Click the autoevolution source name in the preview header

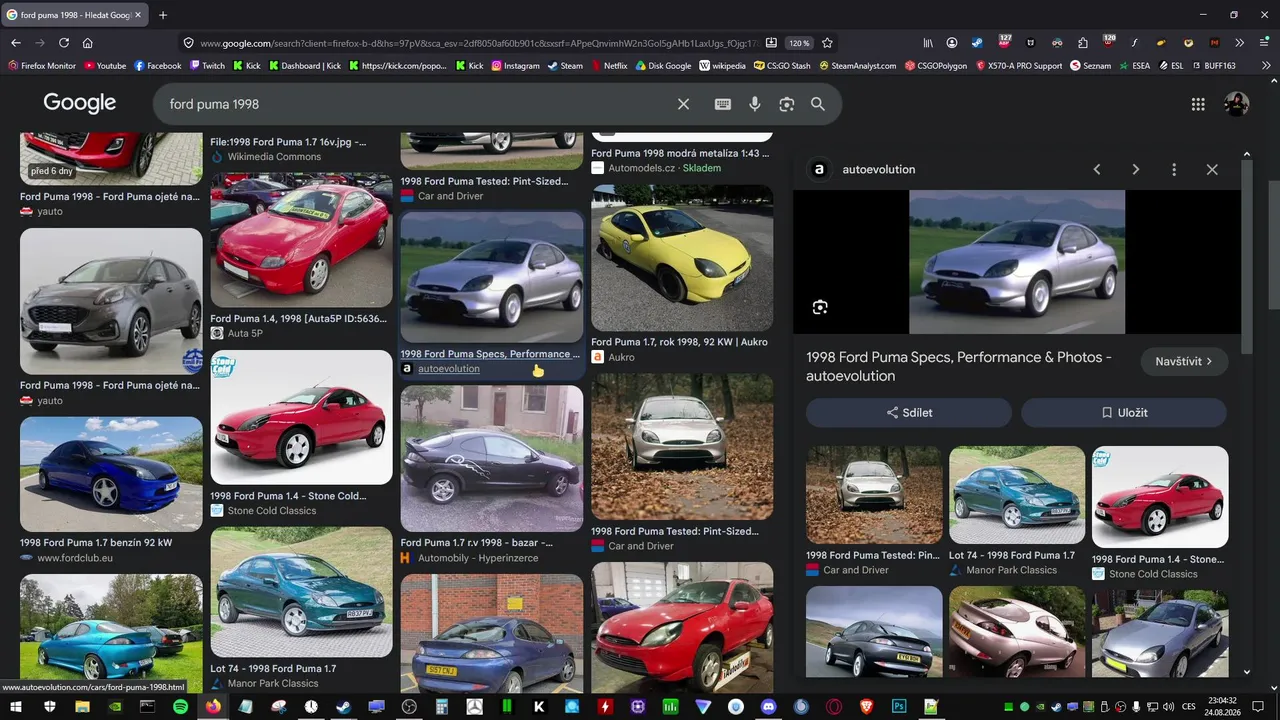click(879, 170)
